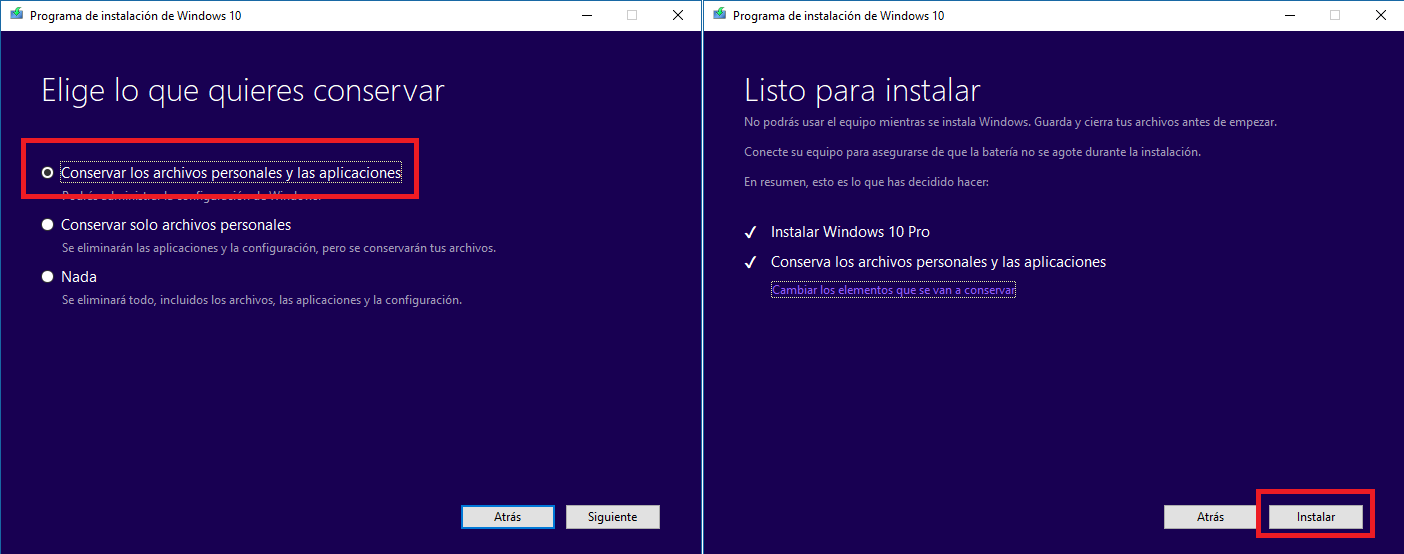Open Cambiar los elementos que se van a conservar link

point(893,290)
